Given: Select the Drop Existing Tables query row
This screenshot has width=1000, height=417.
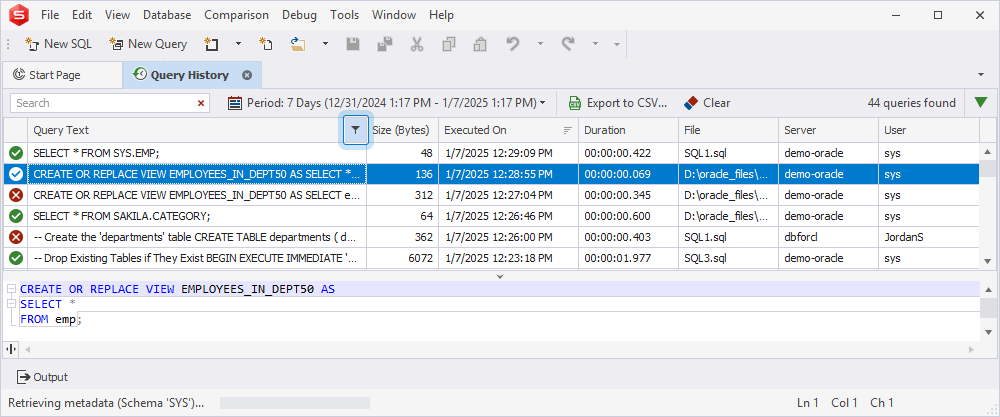Looking at the screenshot, I should tap(492, 258).
